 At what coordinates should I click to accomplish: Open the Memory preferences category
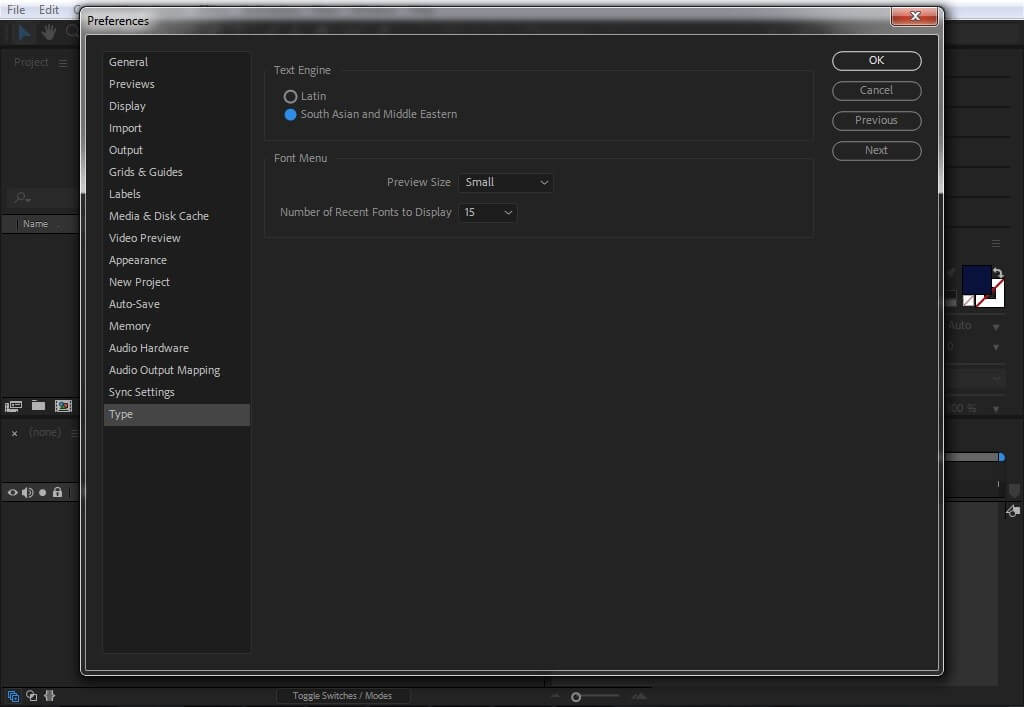176,326
